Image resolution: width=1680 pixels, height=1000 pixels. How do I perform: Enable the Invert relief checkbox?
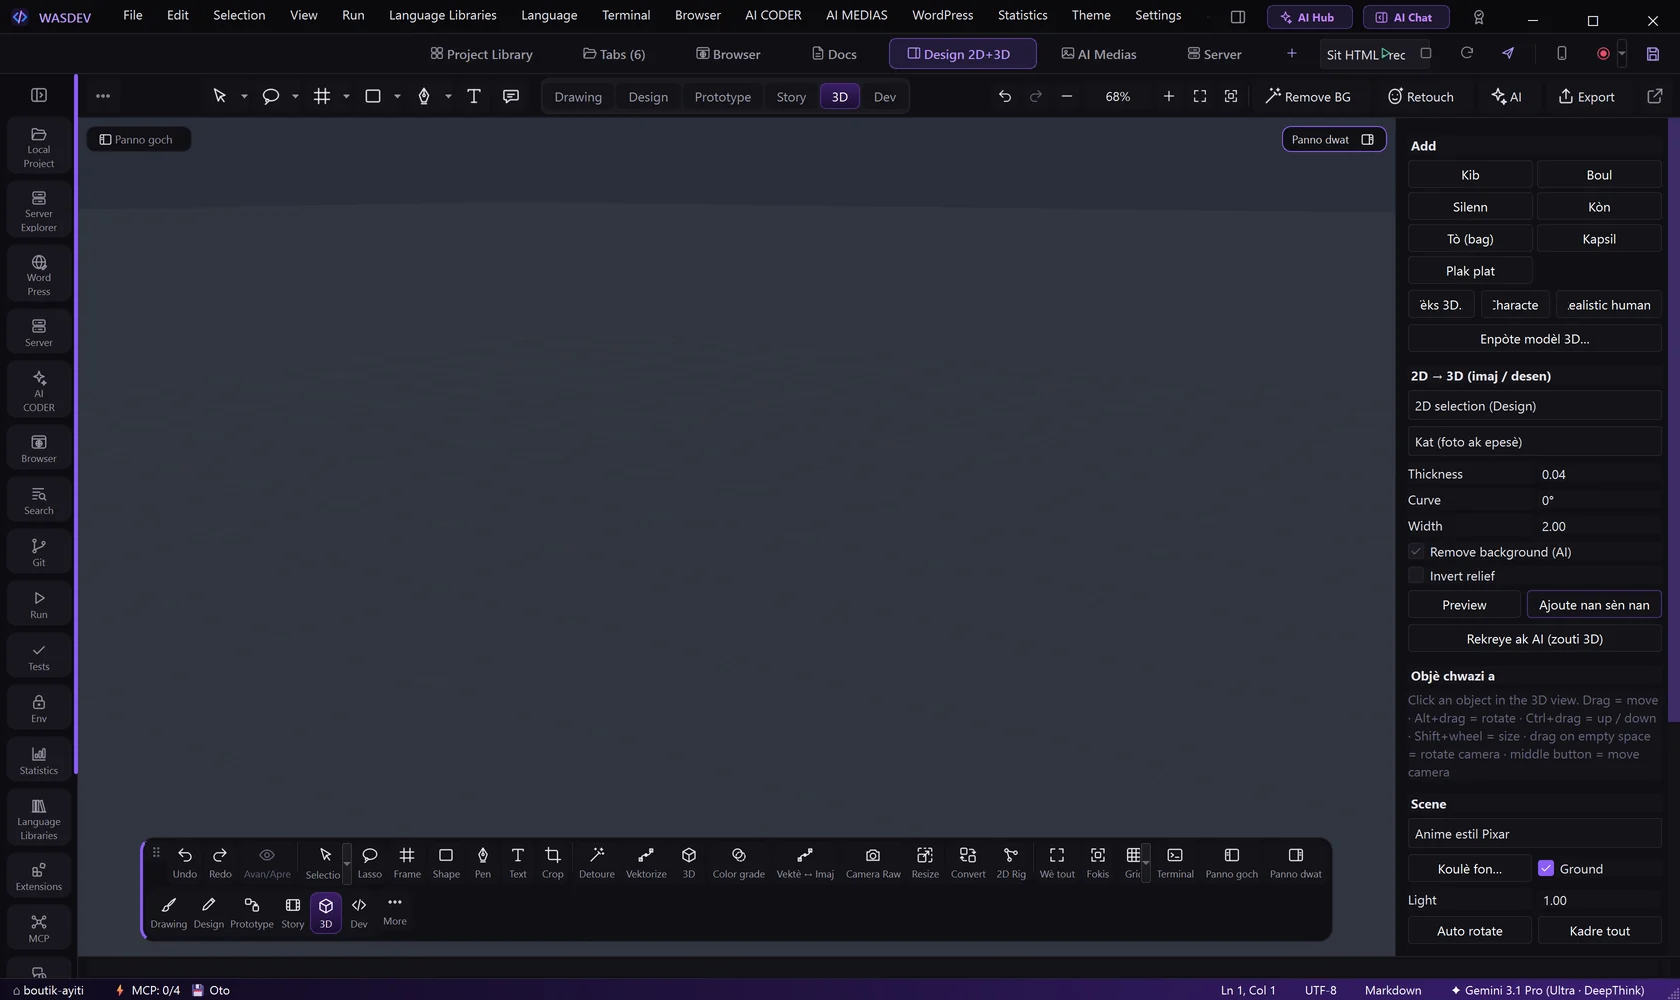(1416, 575)
